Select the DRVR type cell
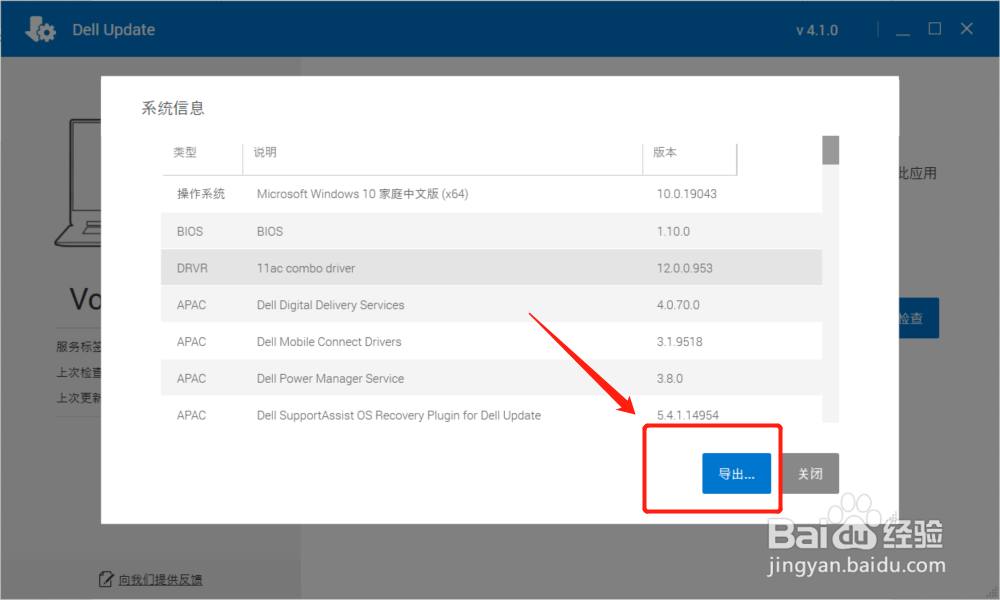The image size is (1000, 600). pyautogui.click(x=192, y=268)
